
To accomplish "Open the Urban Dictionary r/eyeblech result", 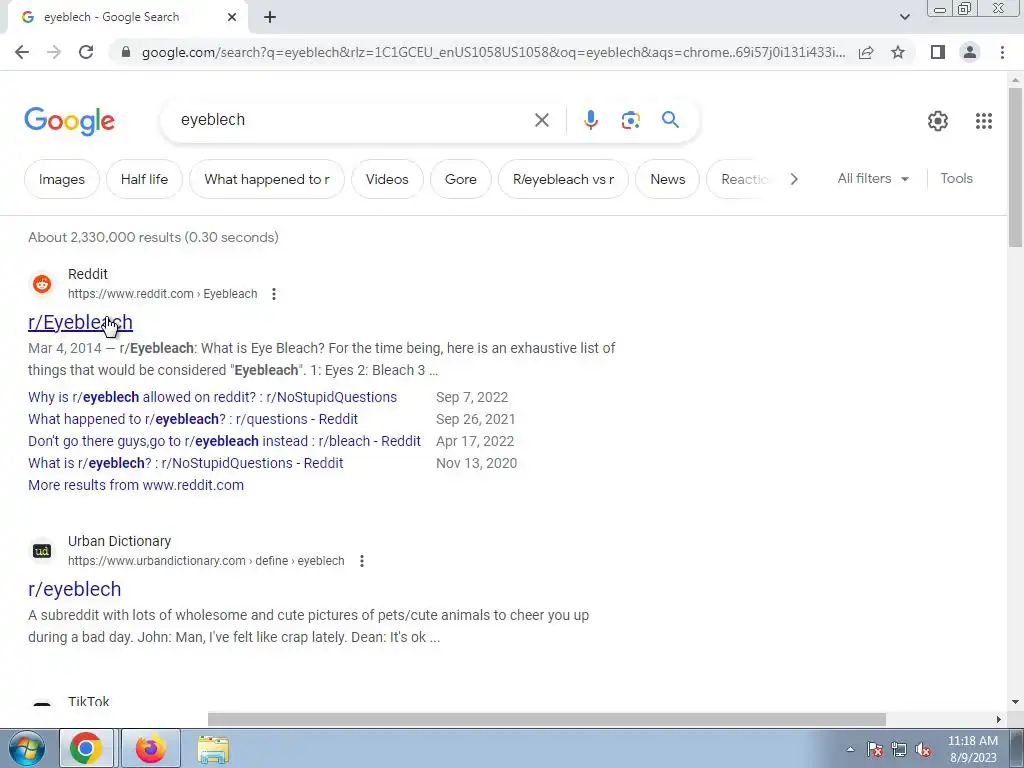I will pos(74,589).
